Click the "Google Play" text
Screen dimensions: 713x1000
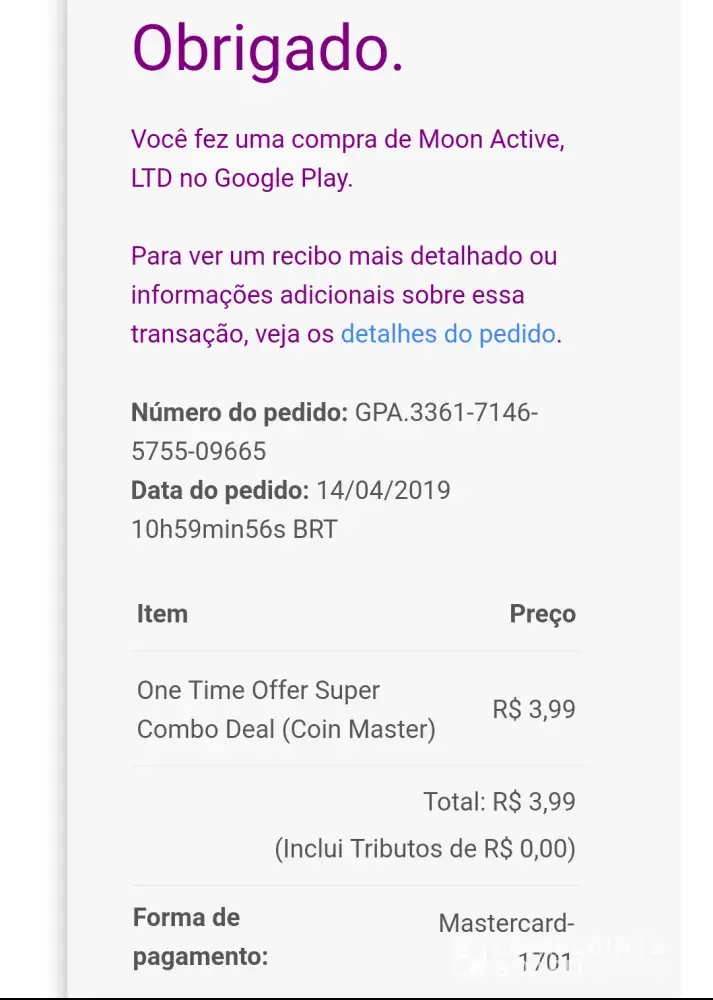tap(281, 179)
